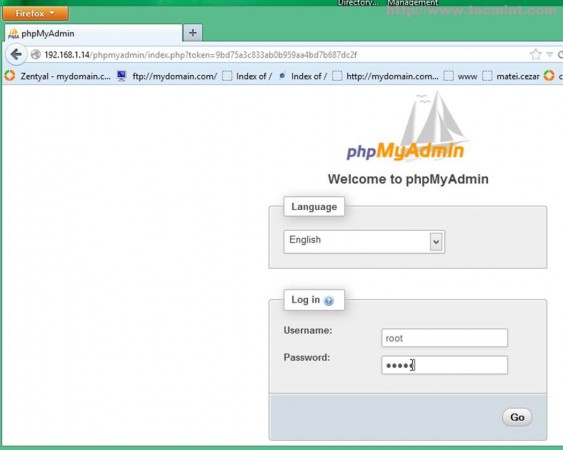
Task: Open the English language dropdown
Action: coord(364,242)
